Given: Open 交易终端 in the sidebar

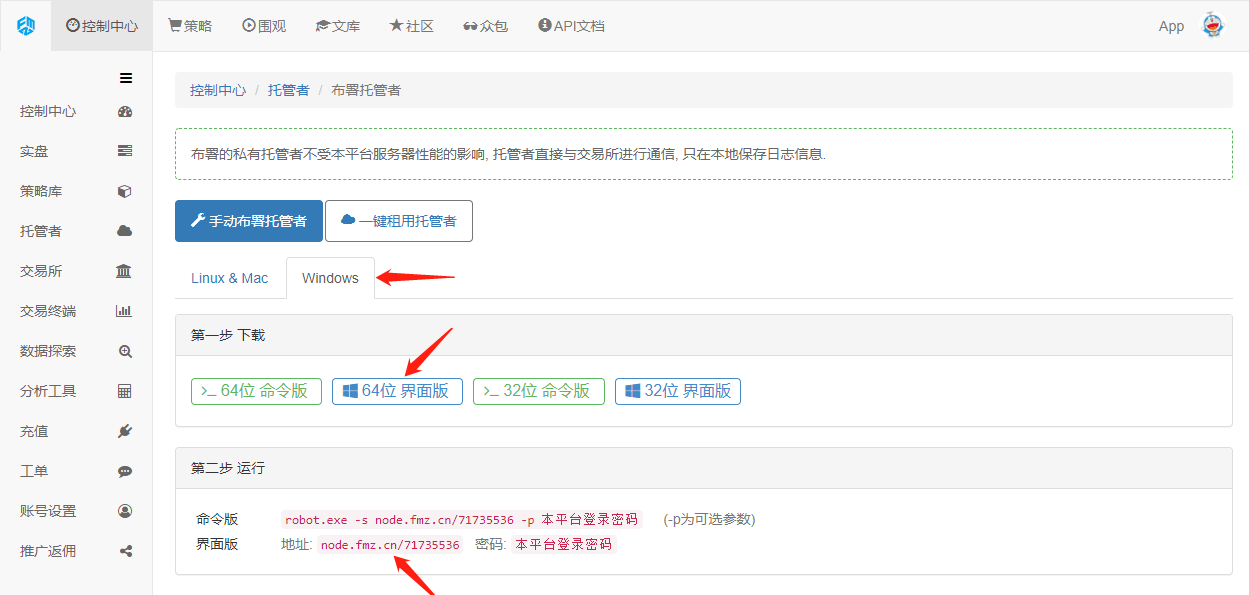Looking at the screenshot, I should tap(76, 311).
